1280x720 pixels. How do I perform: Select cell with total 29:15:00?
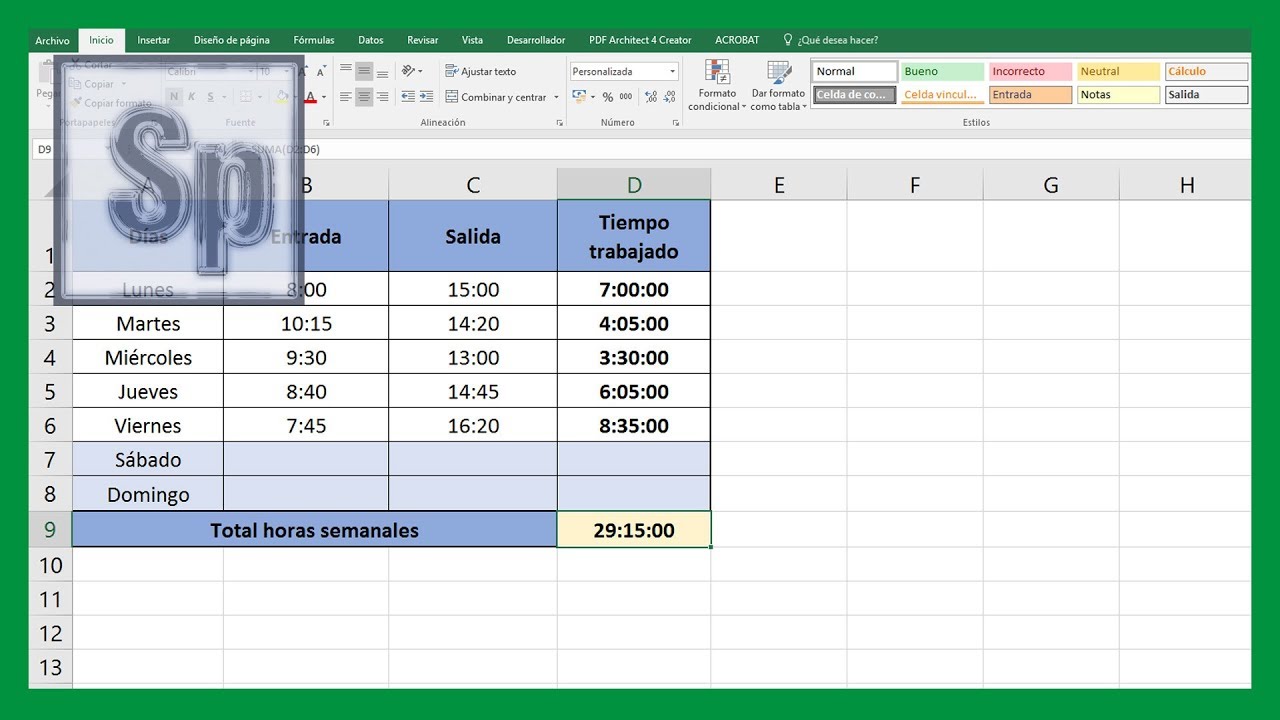634,530
